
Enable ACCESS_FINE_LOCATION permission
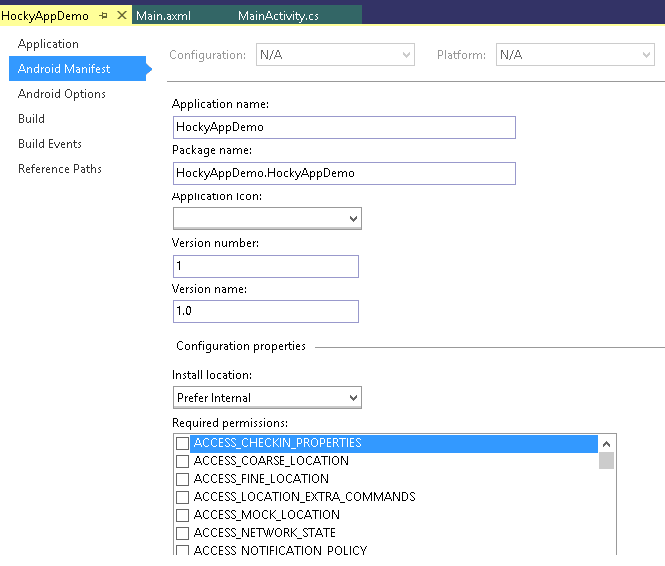(x=182, y=479)
